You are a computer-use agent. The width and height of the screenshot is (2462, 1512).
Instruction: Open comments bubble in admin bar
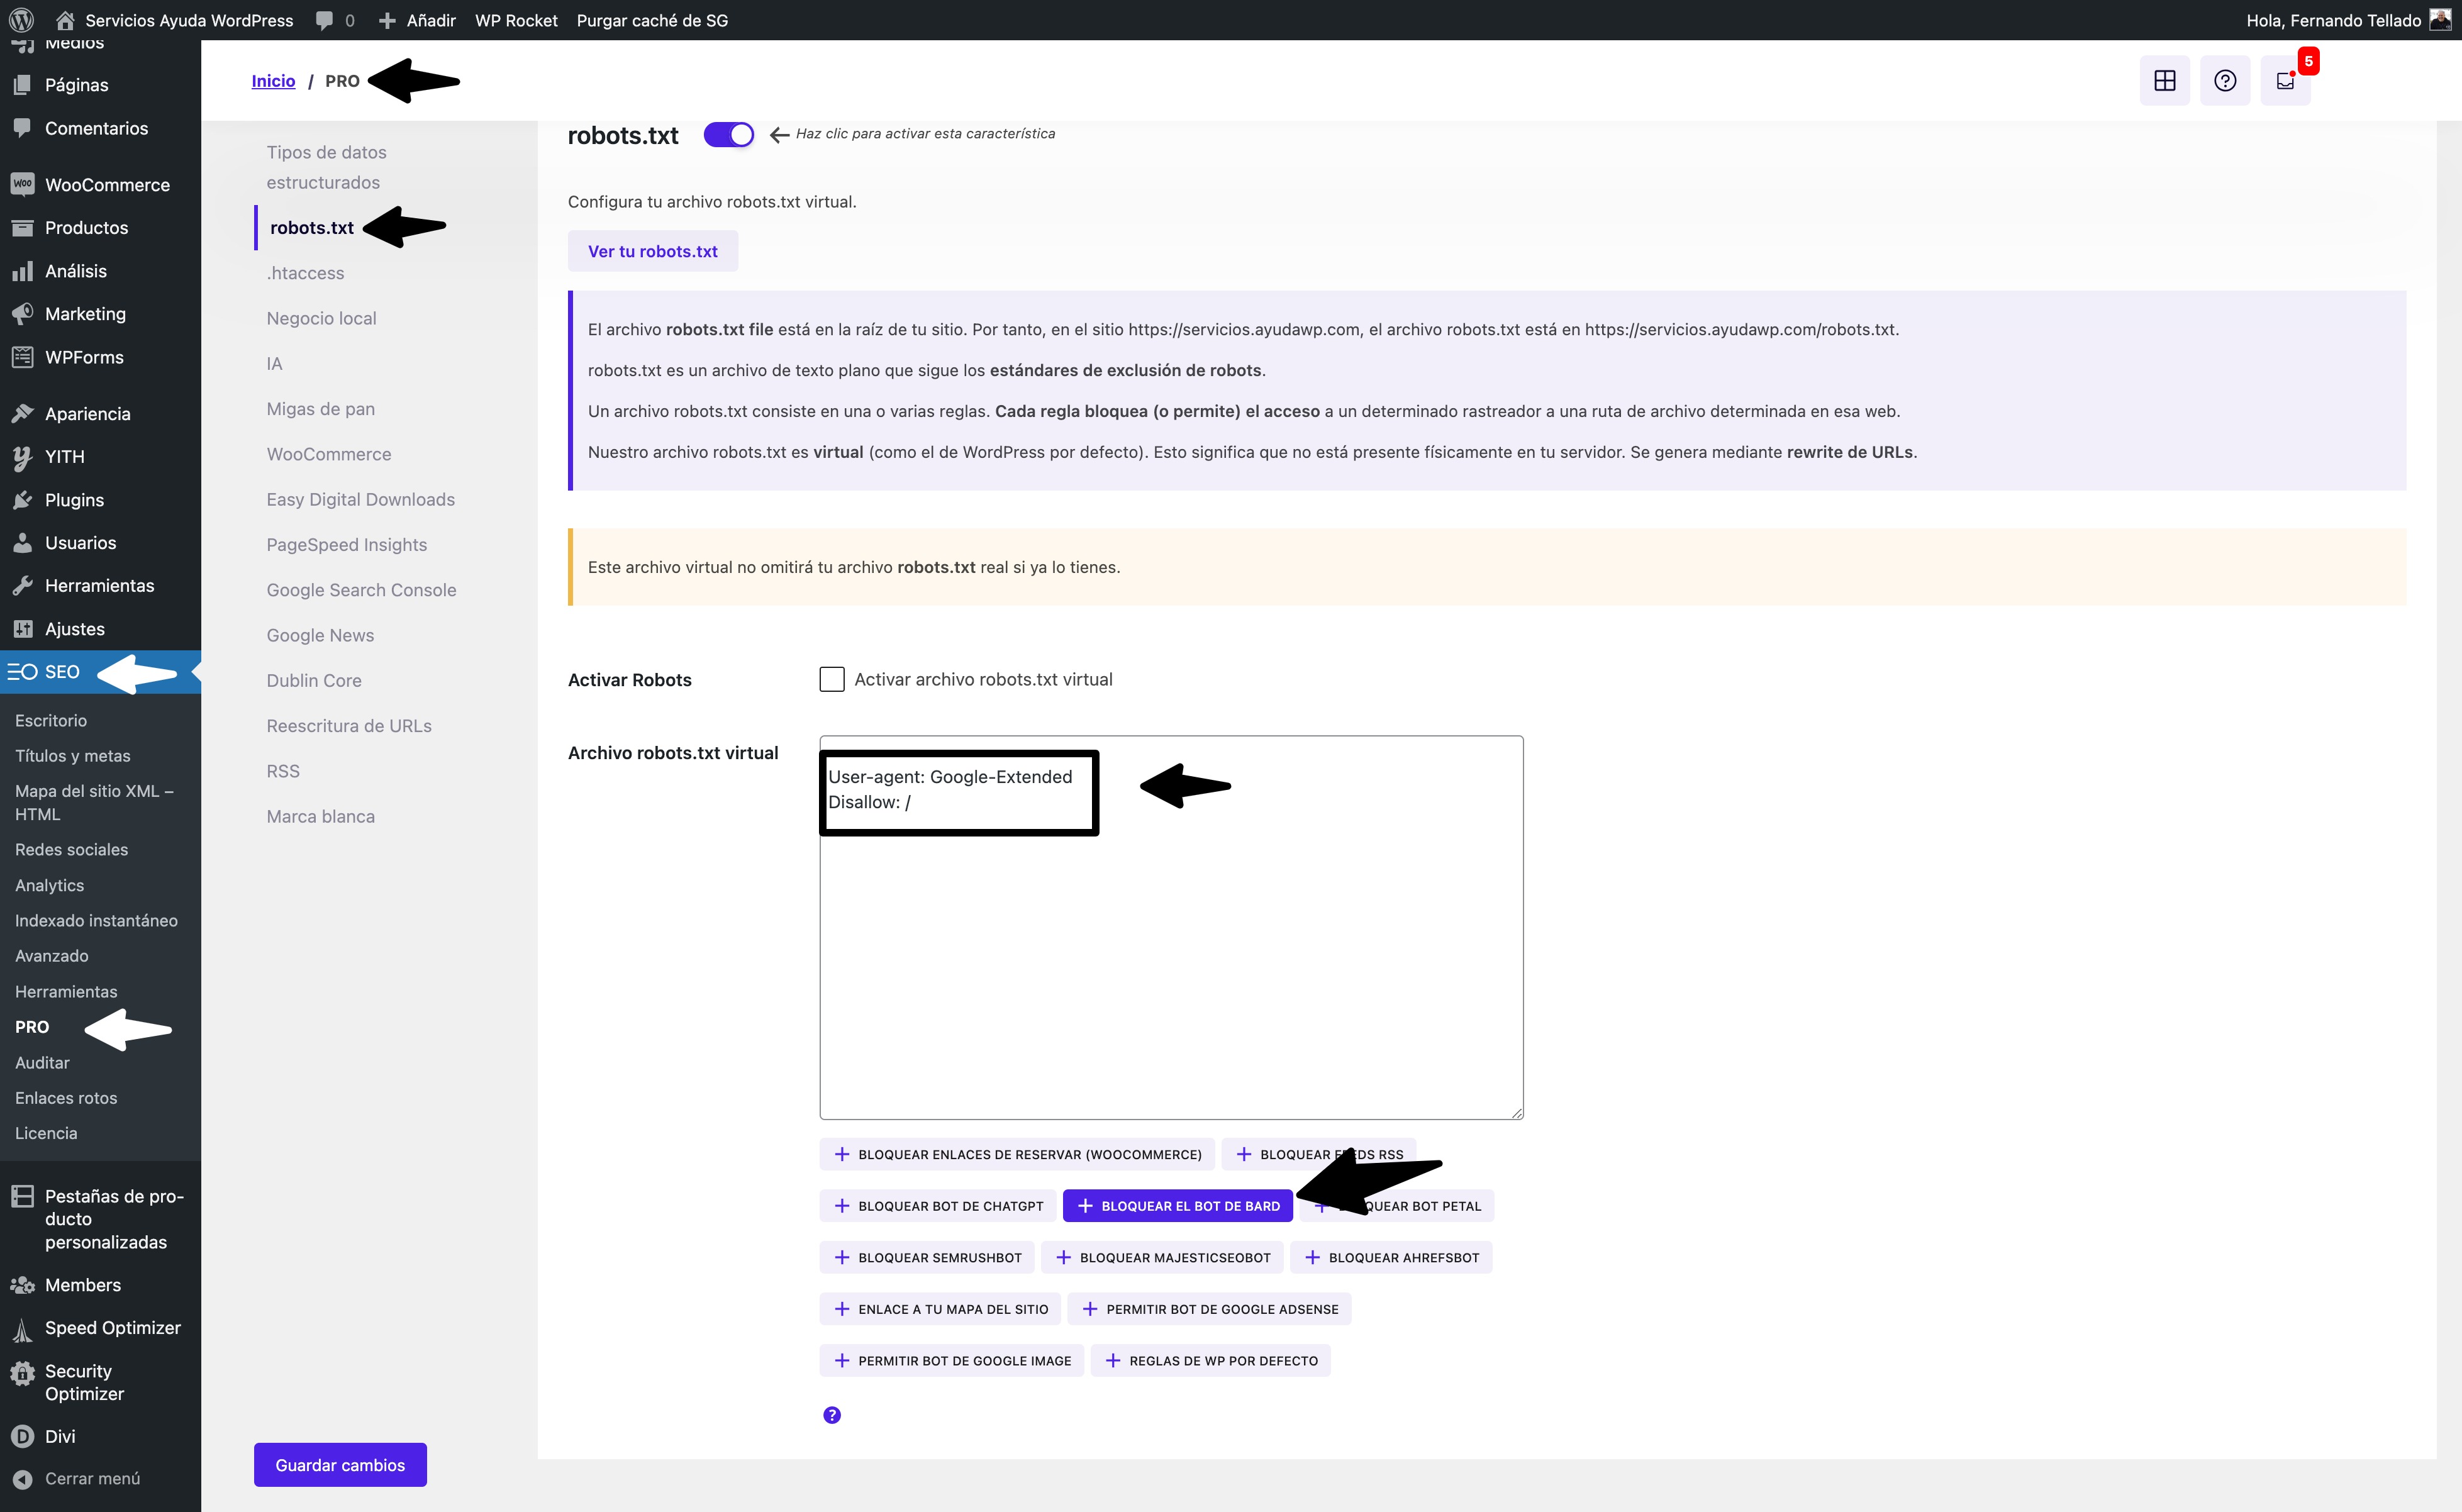(334, 20)
